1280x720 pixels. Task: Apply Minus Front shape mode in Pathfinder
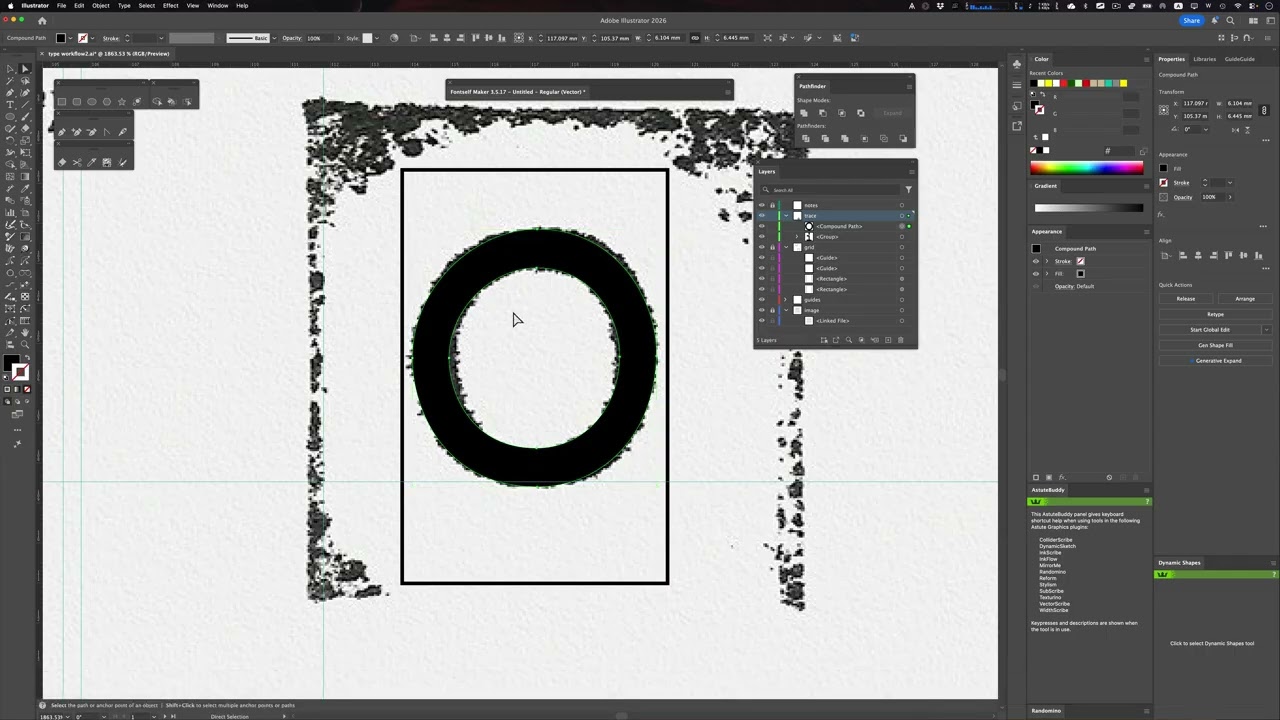pos(823,113)
